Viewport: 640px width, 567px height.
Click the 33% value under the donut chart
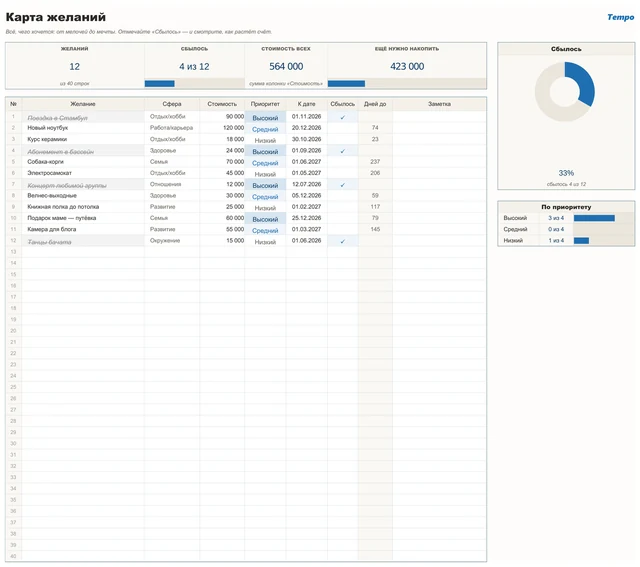[566, 173]
